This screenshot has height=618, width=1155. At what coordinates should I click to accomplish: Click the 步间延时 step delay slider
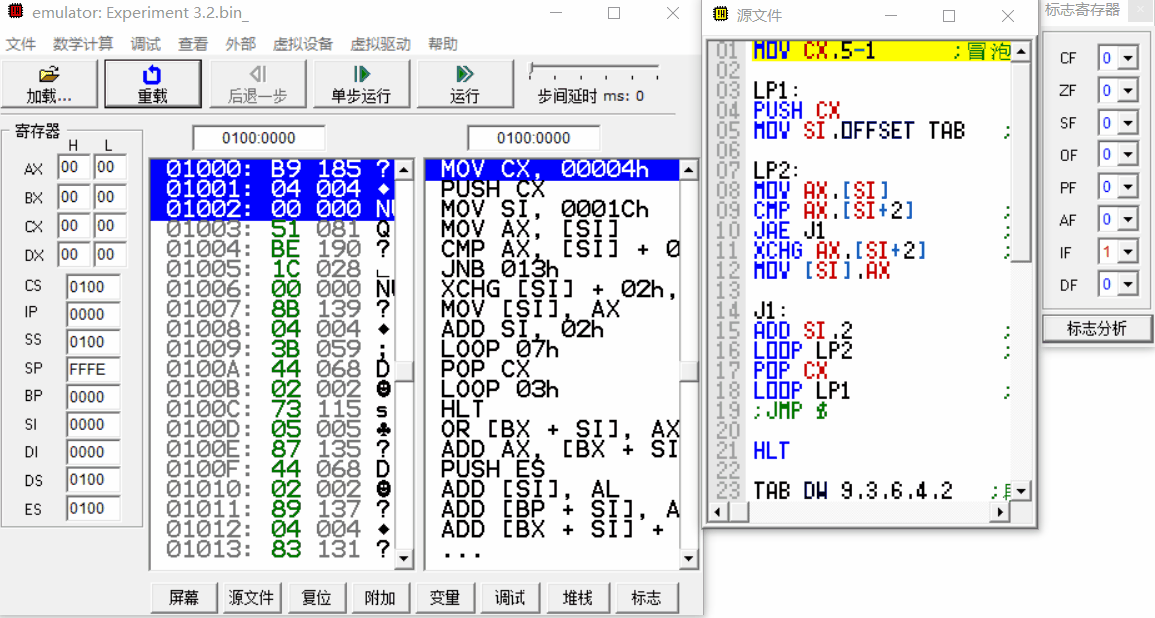[x=593, y=72]
